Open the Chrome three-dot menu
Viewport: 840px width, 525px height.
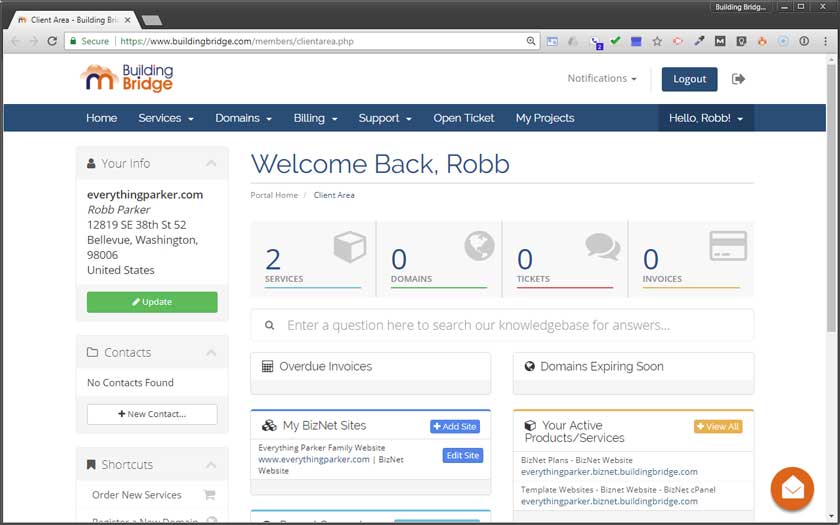825,41
